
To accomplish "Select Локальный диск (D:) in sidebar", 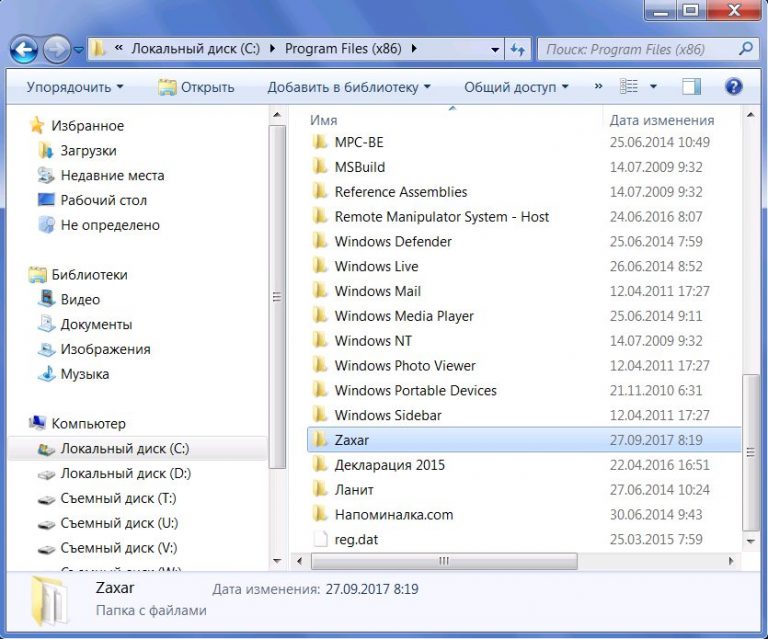I will [x=125, y=473].
